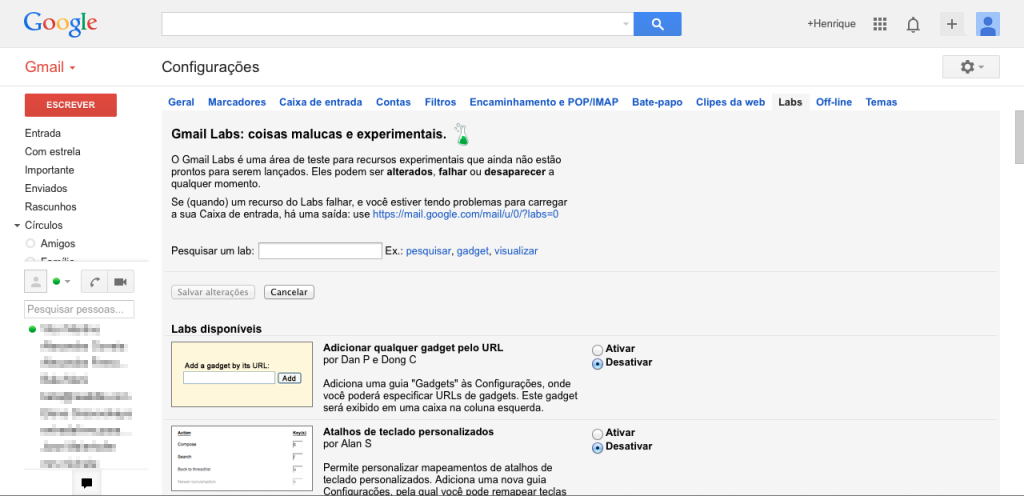Image resolution: width=1024 pixels, height=496 pixels.
Task: Collapse the Círculos tree section
Action: coord(17,226)
